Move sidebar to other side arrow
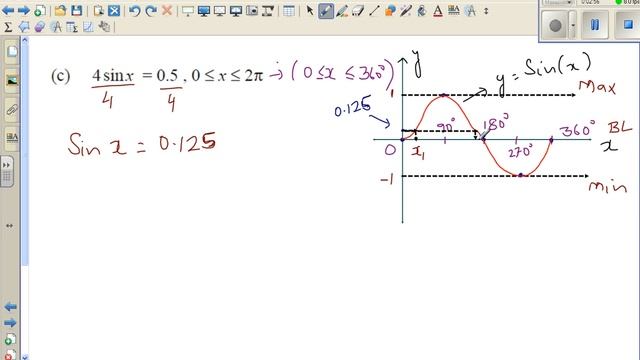 click(9, 225)
